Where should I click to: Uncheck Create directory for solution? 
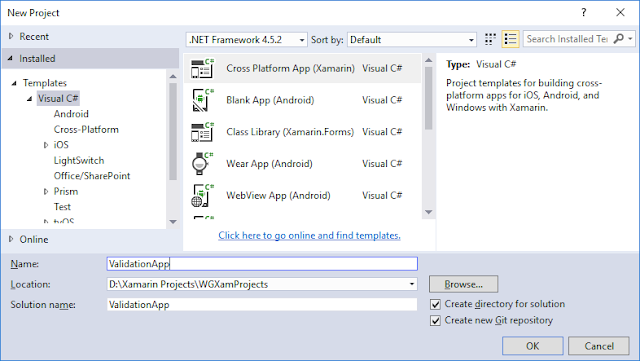pyautogui.click(x=436, y=304)
